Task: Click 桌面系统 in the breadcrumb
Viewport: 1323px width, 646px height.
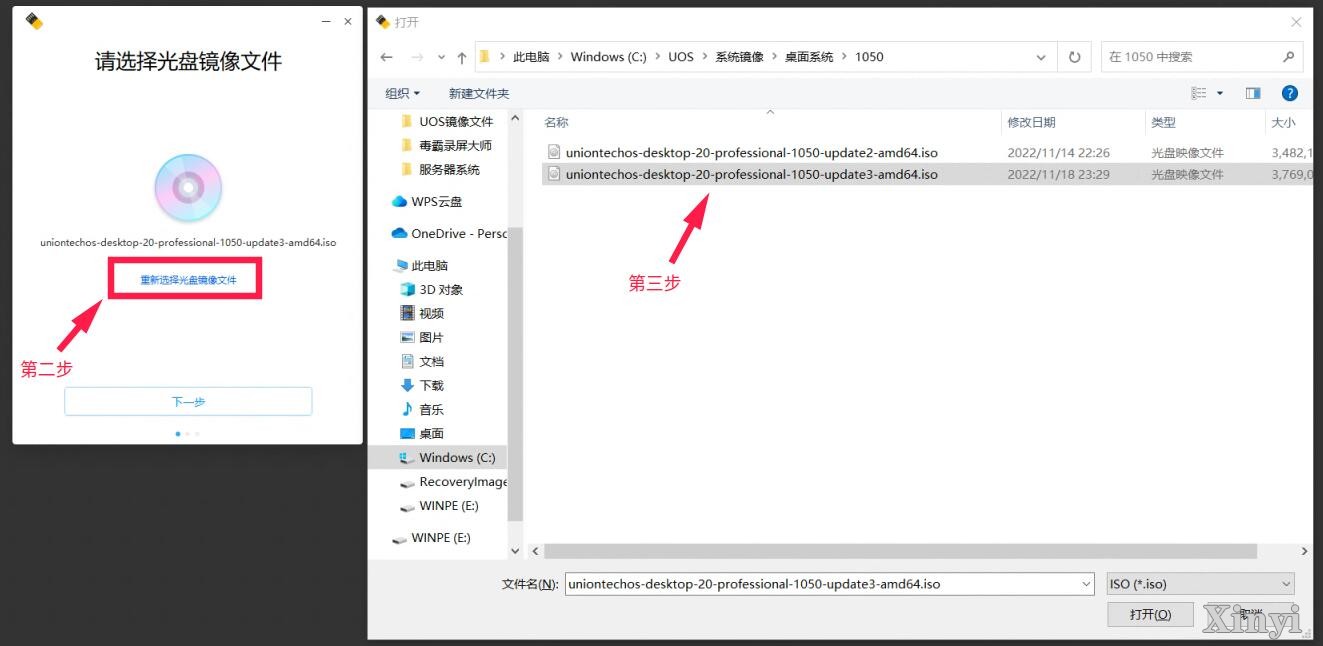Action: (x=809, y=57)
